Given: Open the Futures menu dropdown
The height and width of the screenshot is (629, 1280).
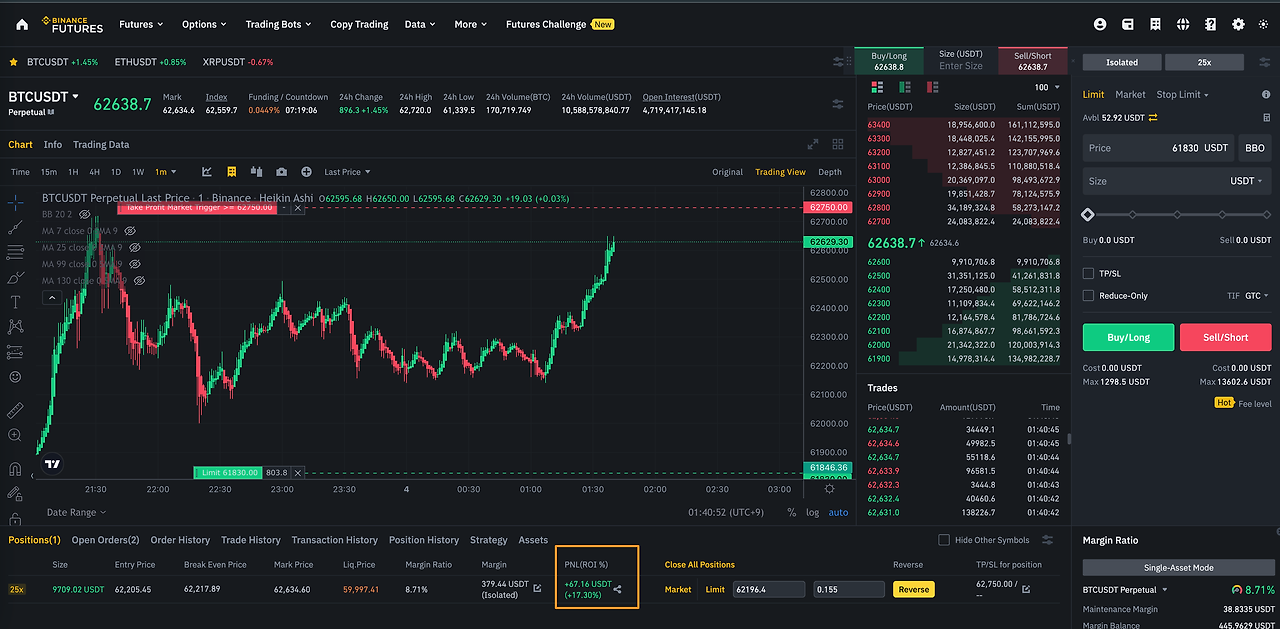Looking at the screenshot, I should pyautogui.click(x=142, y=24).
